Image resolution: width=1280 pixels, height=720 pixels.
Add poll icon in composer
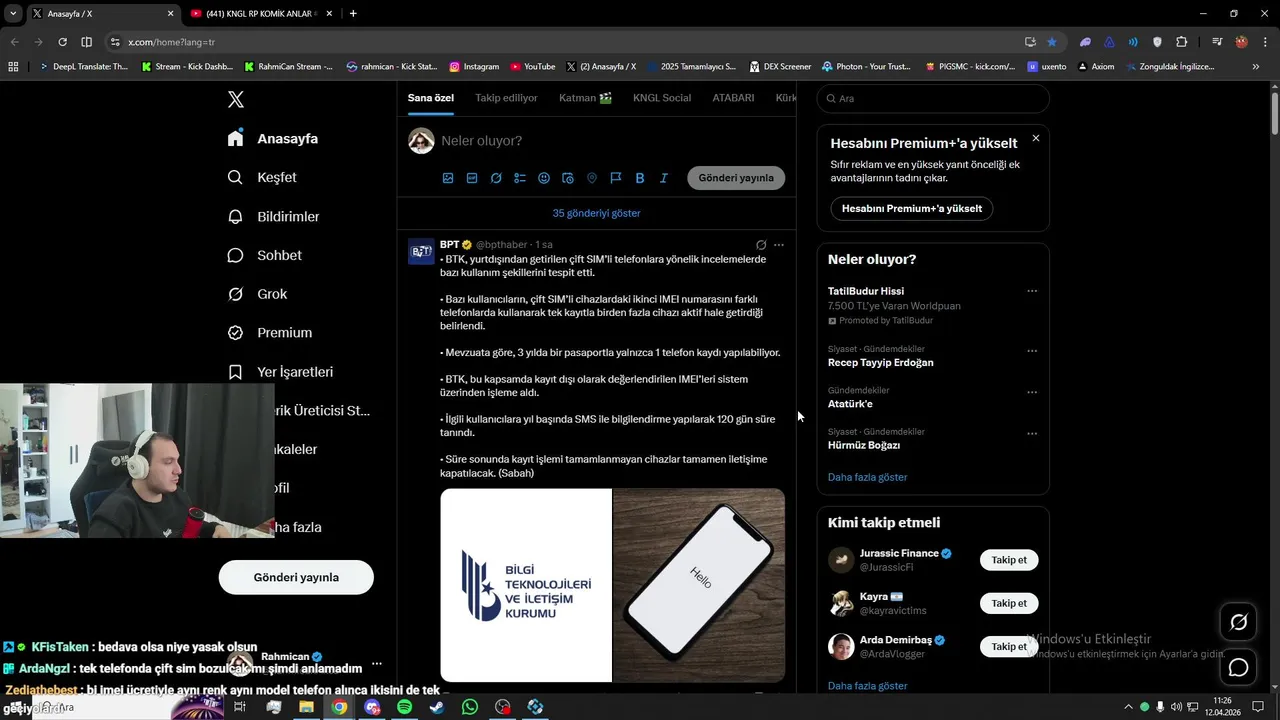520,178
